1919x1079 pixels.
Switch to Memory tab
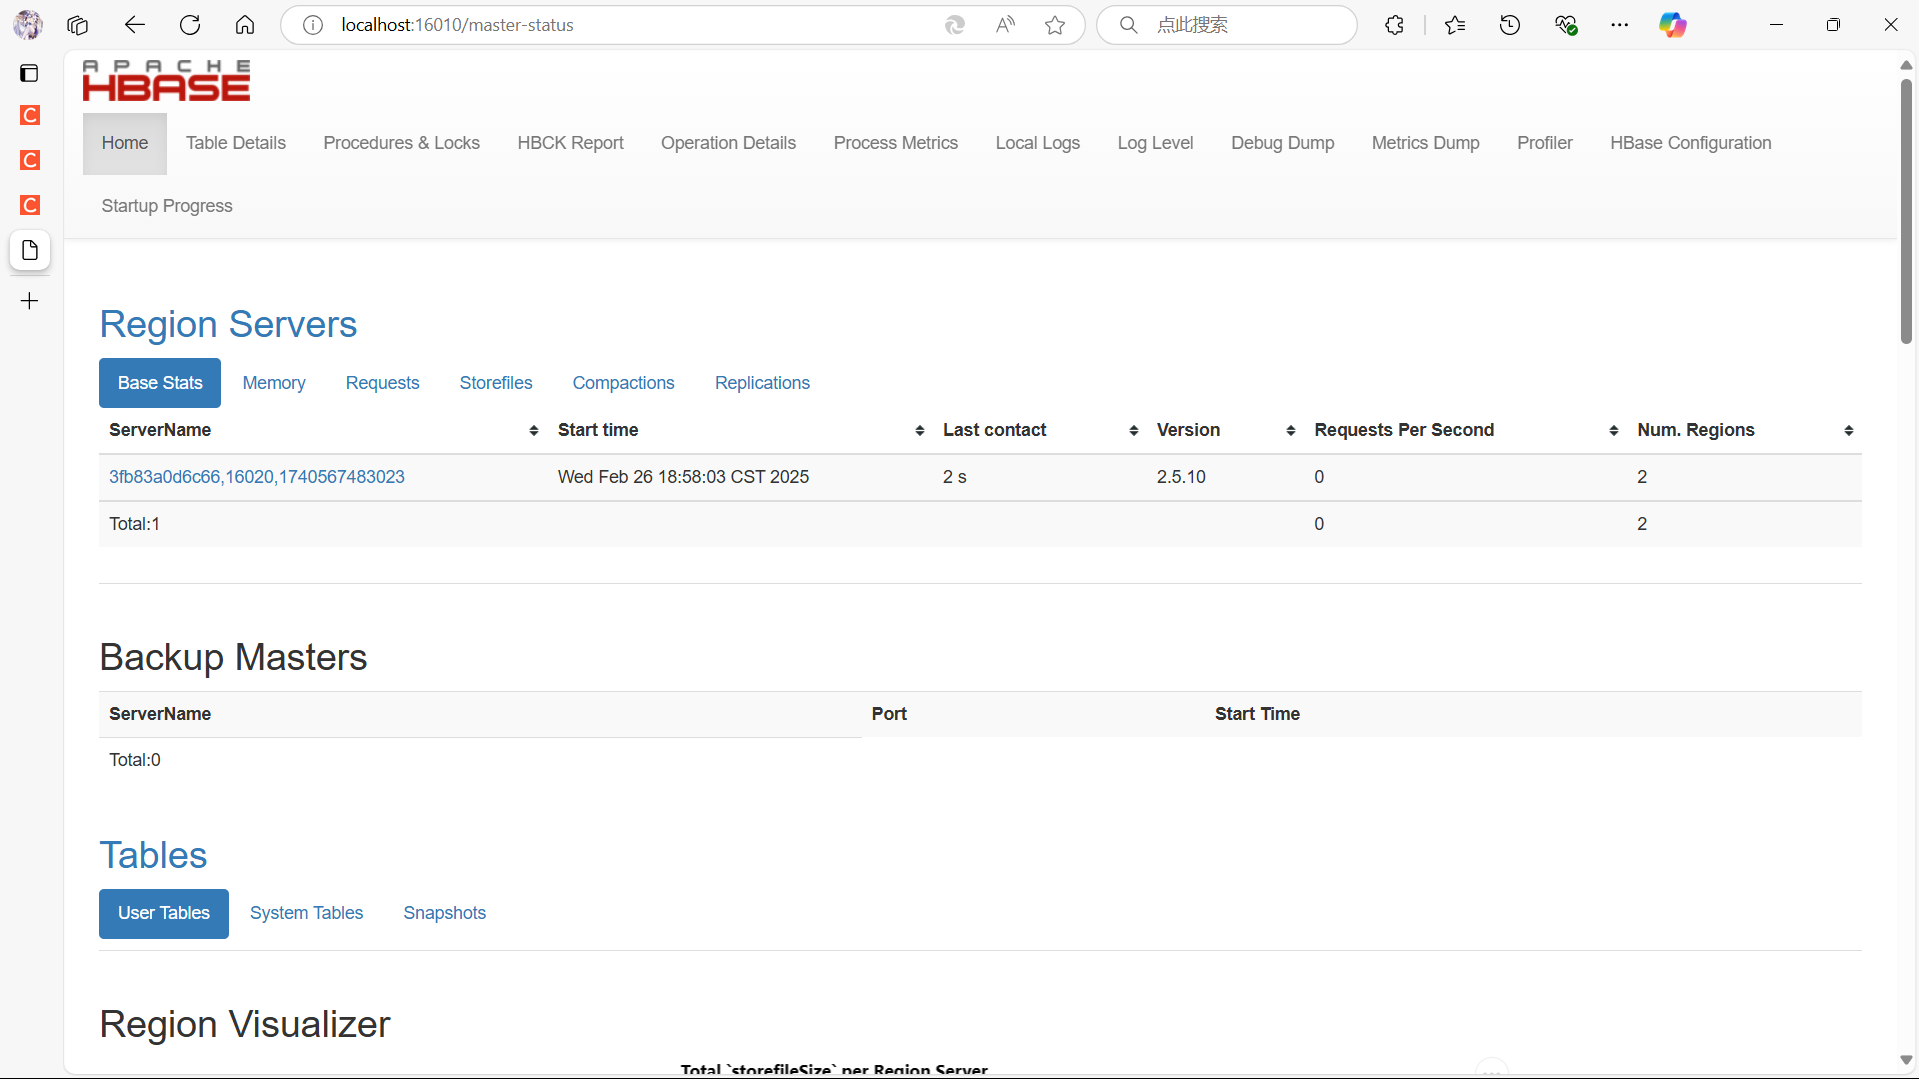tap(274, 383)
